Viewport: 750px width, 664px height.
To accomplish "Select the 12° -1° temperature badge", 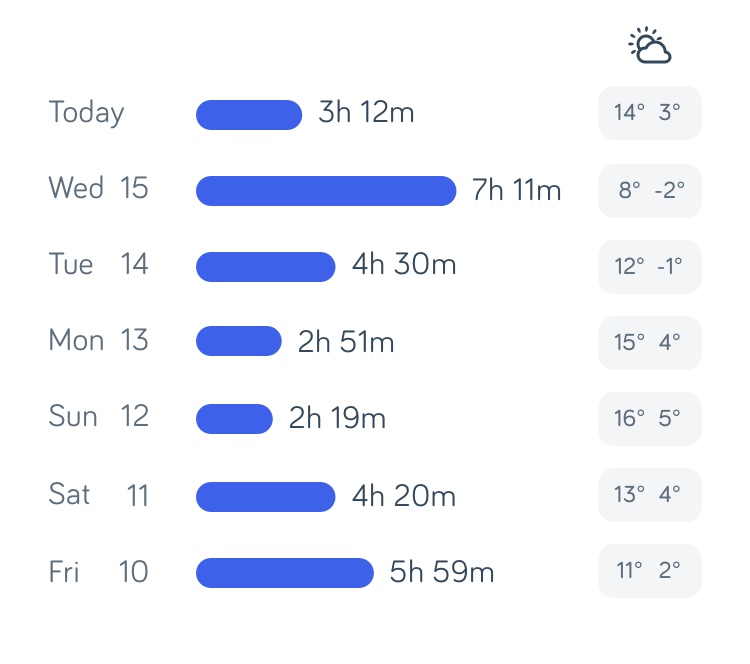I will [x=650, y=267].
